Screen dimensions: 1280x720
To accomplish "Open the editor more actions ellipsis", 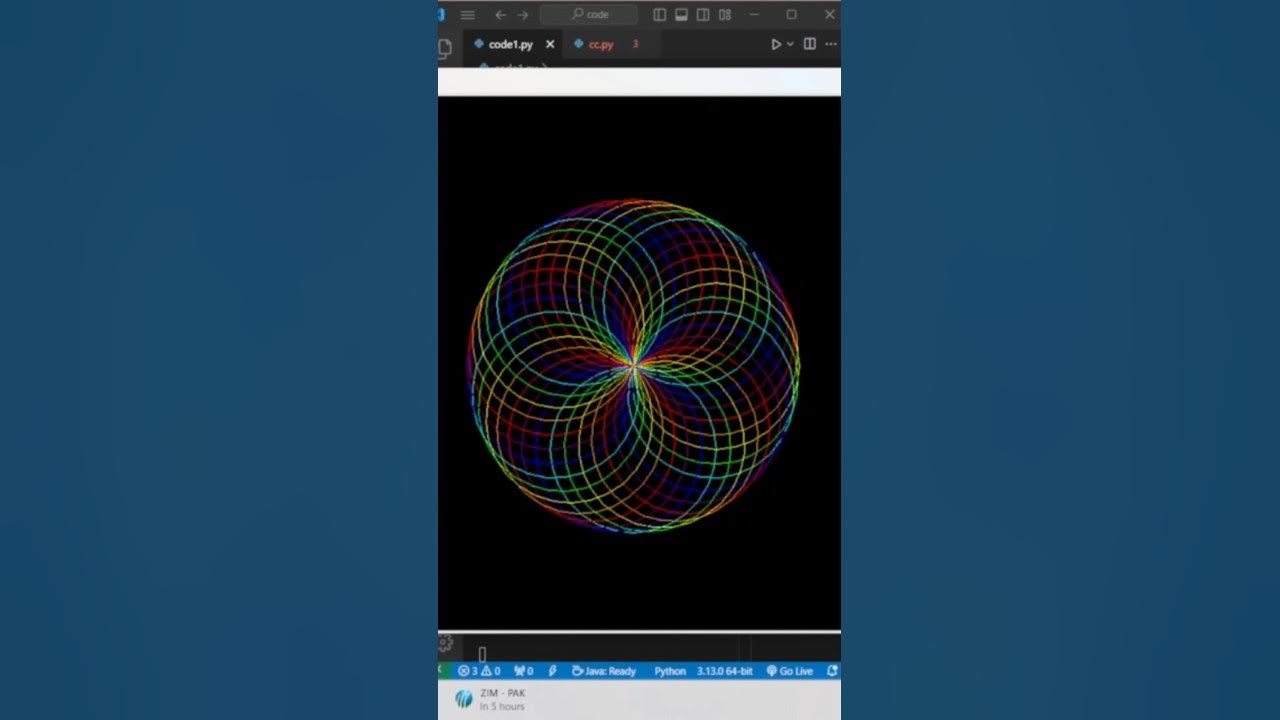I will click(x=831, y=44).
